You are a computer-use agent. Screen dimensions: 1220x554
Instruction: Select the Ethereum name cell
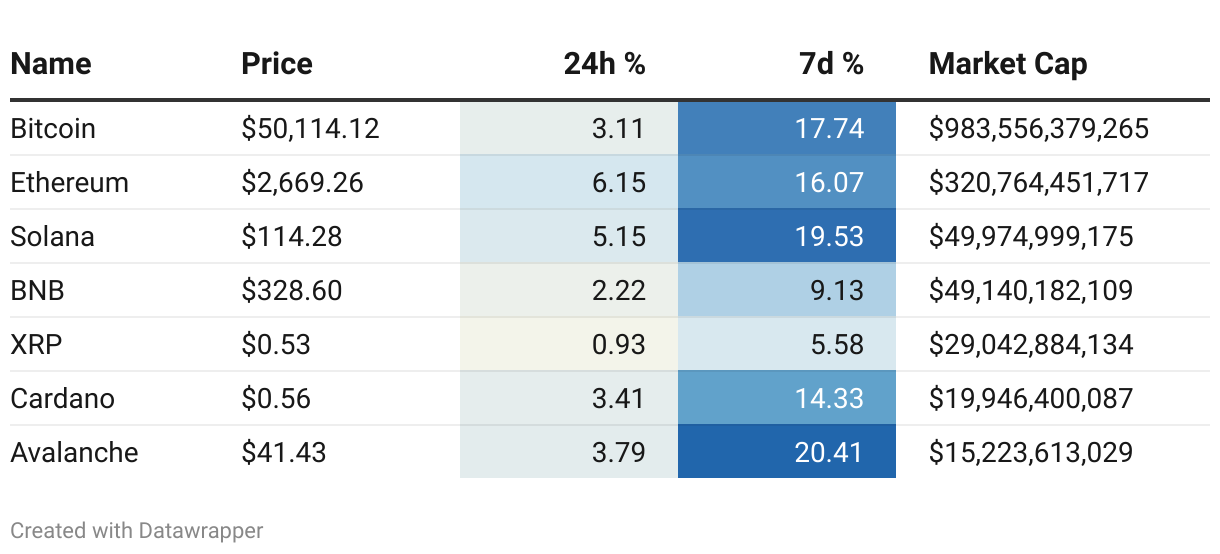70,183
